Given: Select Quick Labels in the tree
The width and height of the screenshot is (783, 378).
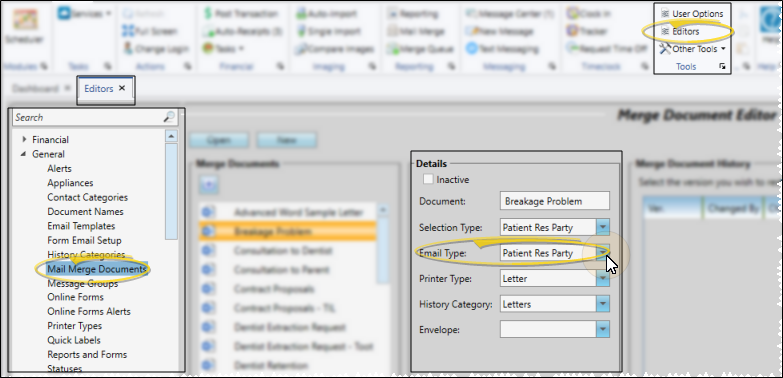Looking at the screenshot, I should click(x=74, y=340).
